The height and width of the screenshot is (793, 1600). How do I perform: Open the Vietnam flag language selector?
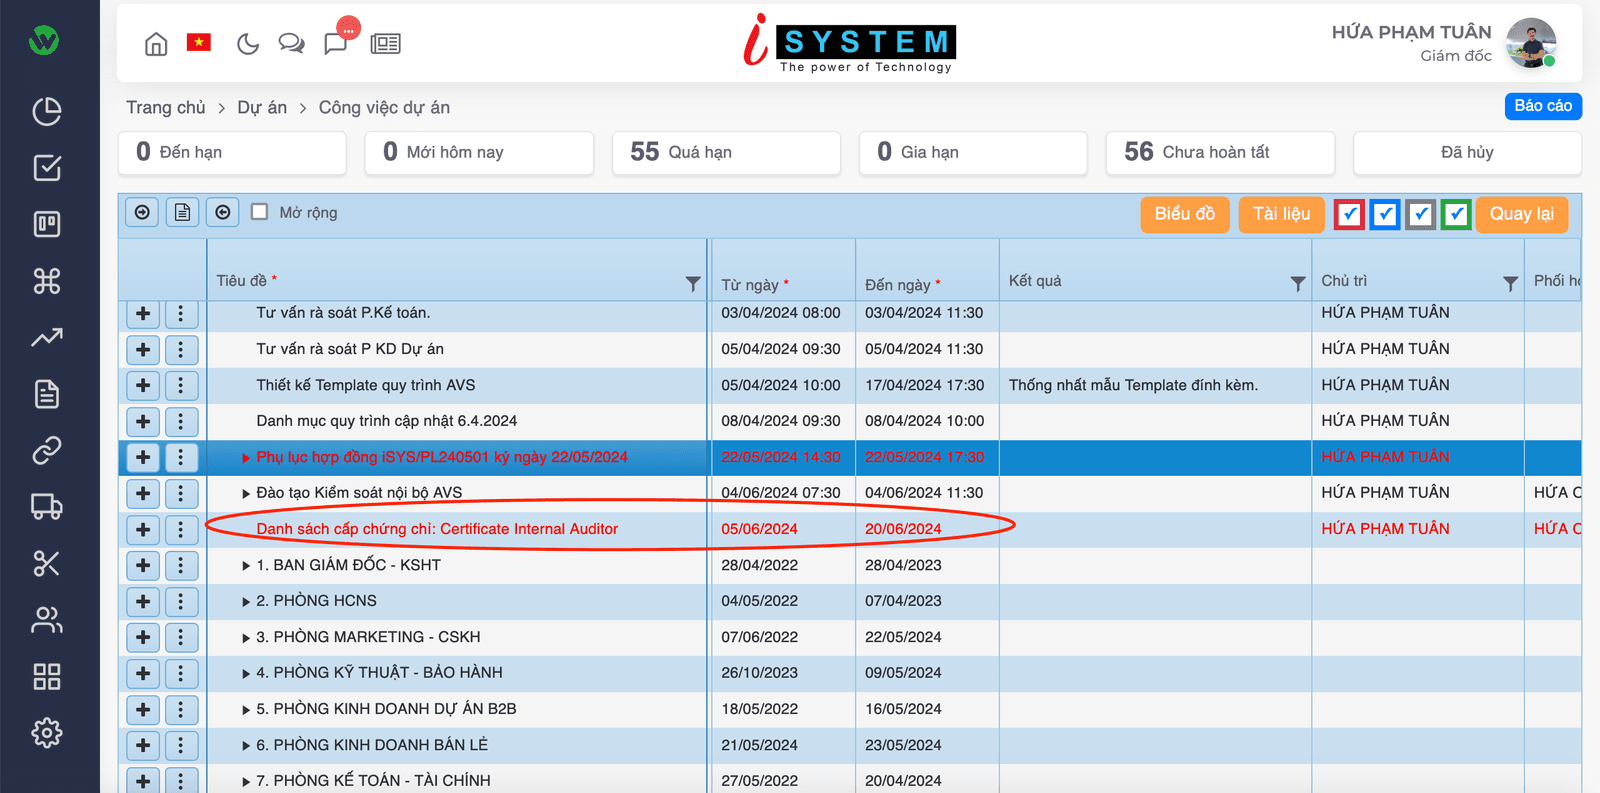(199, 42)
